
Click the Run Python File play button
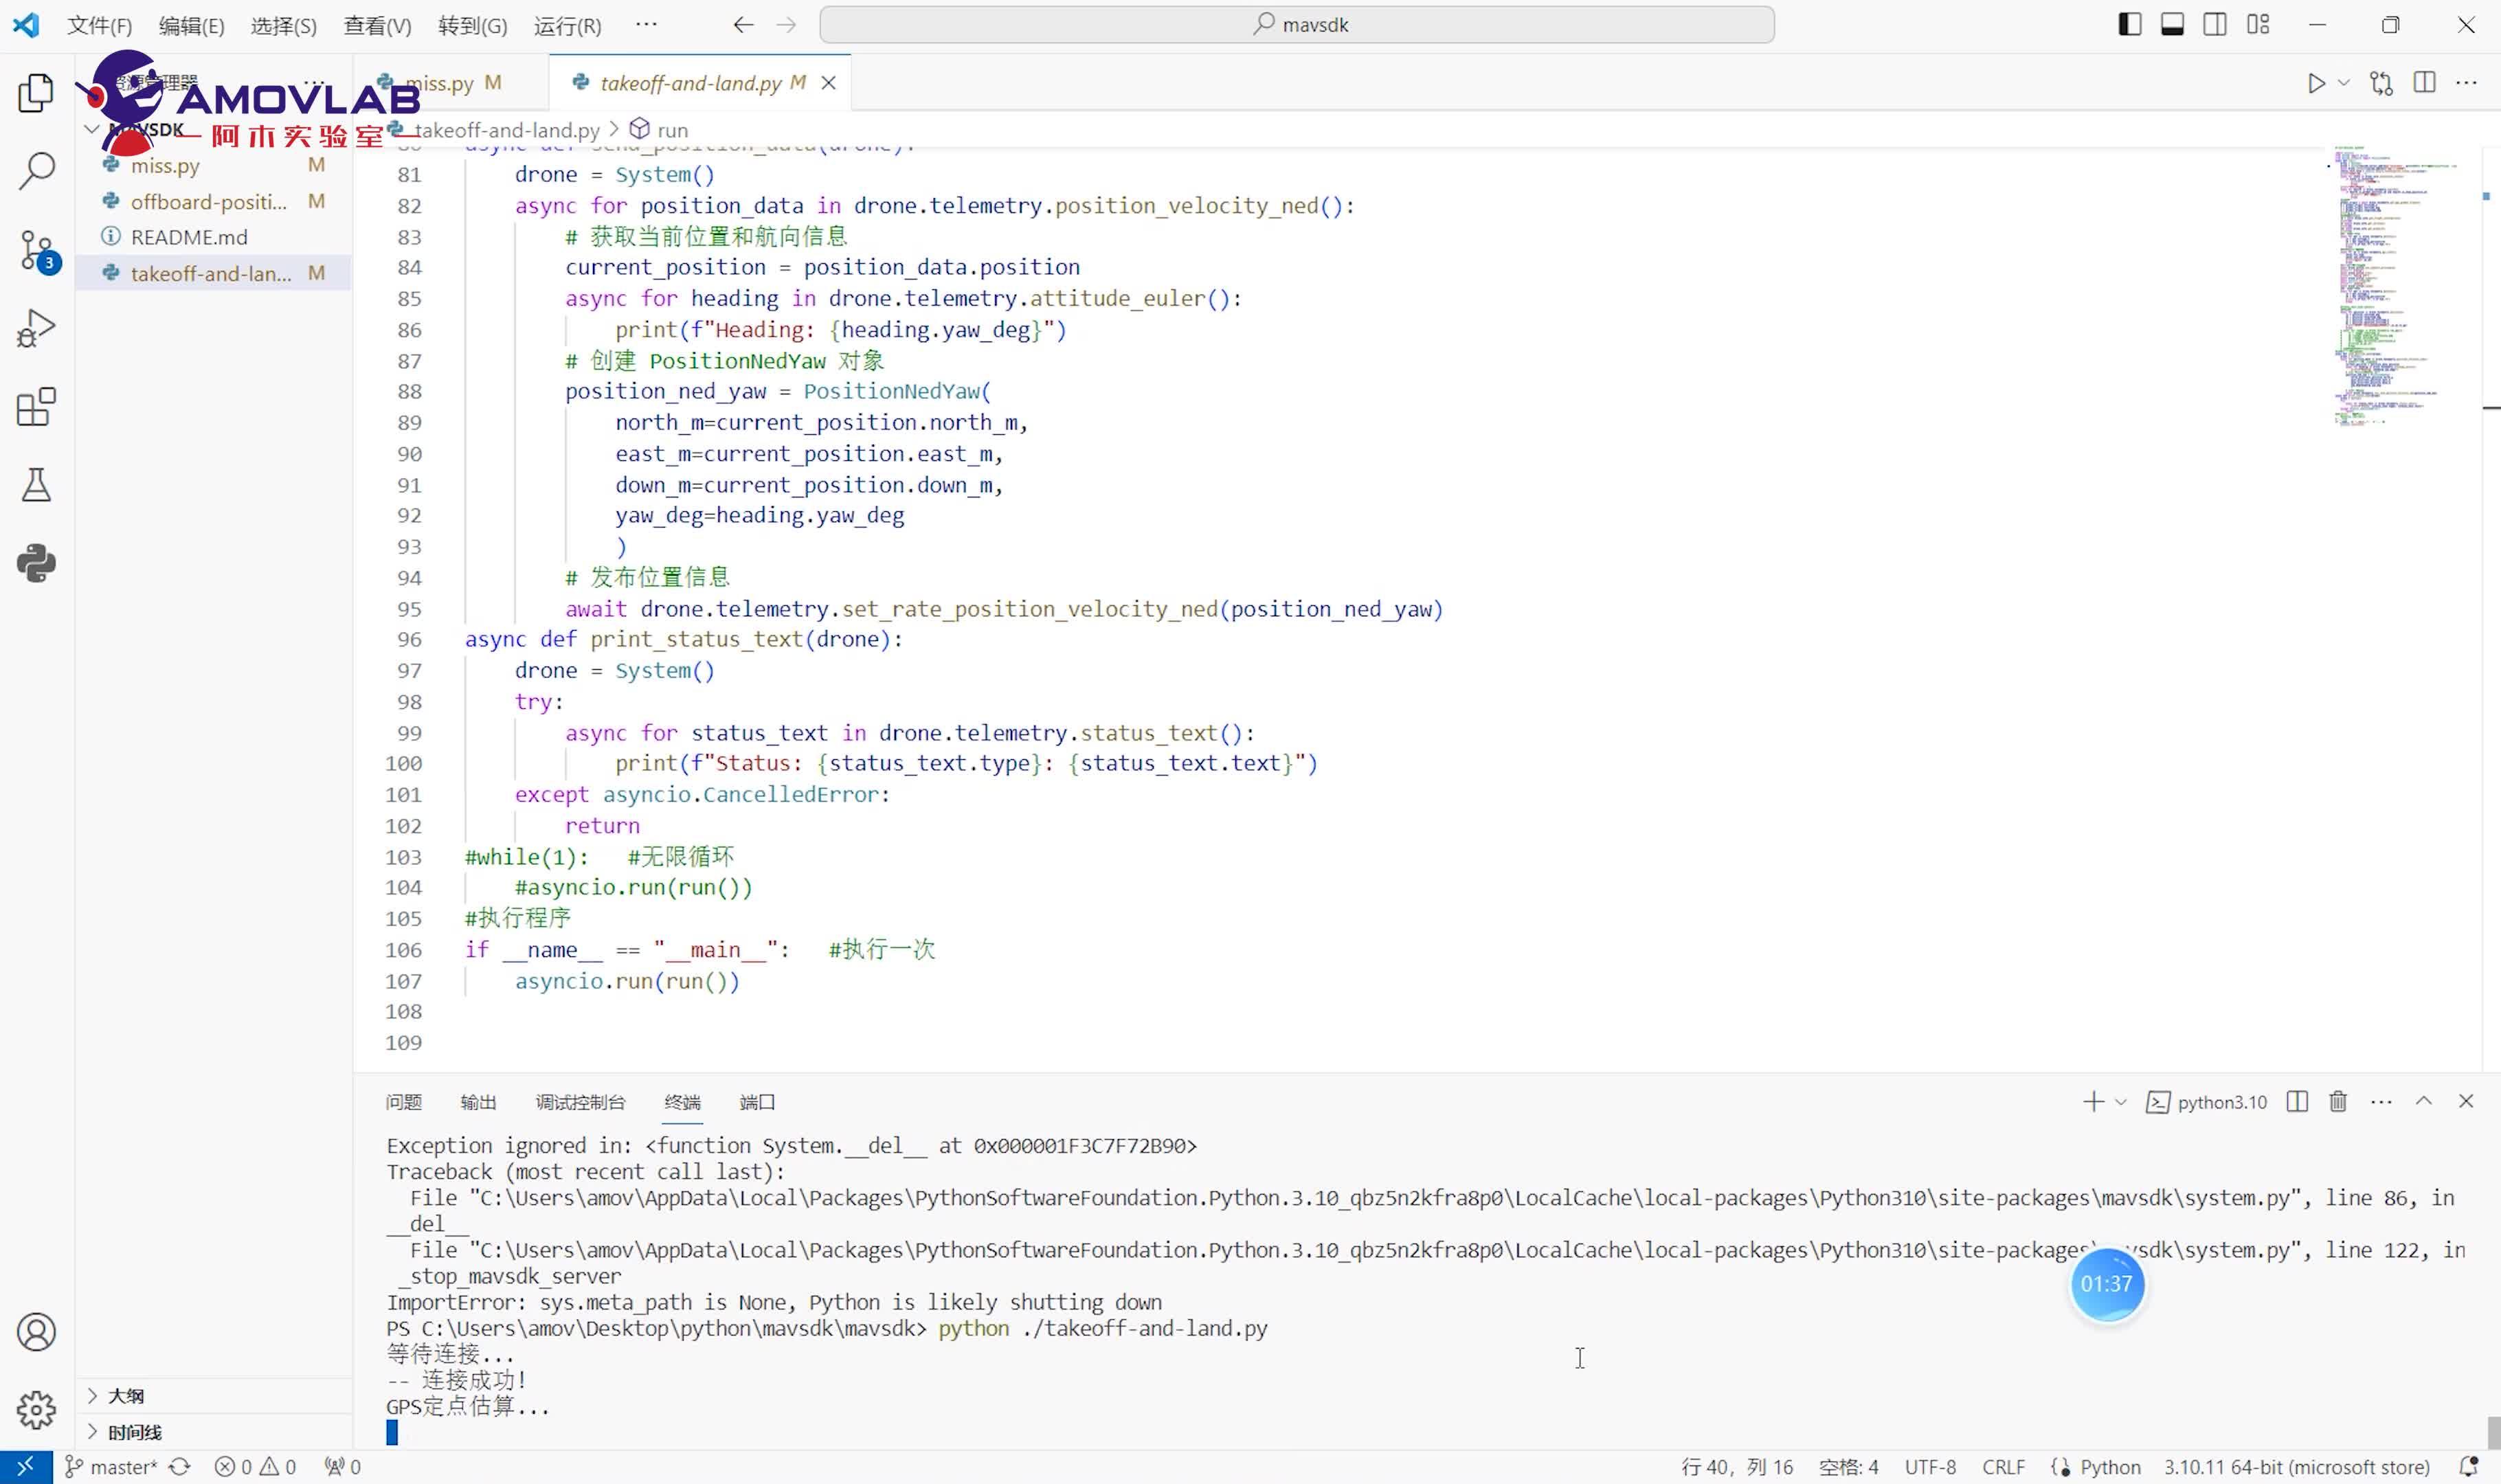pos(2315,83)
